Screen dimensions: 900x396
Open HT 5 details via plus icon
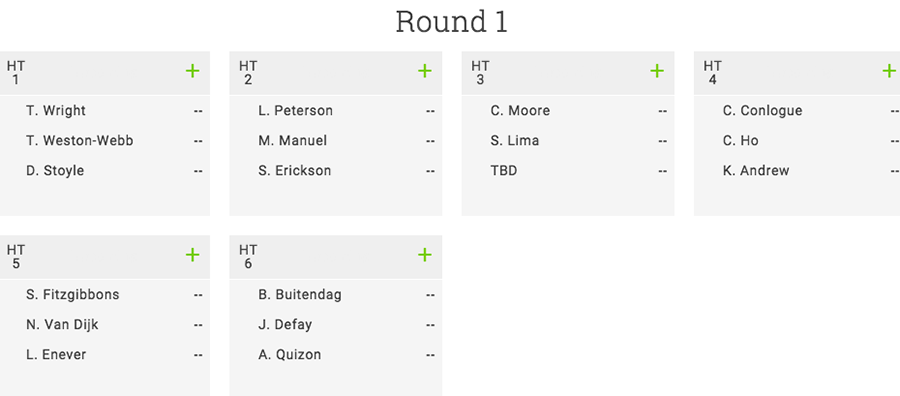click(192, 255)
